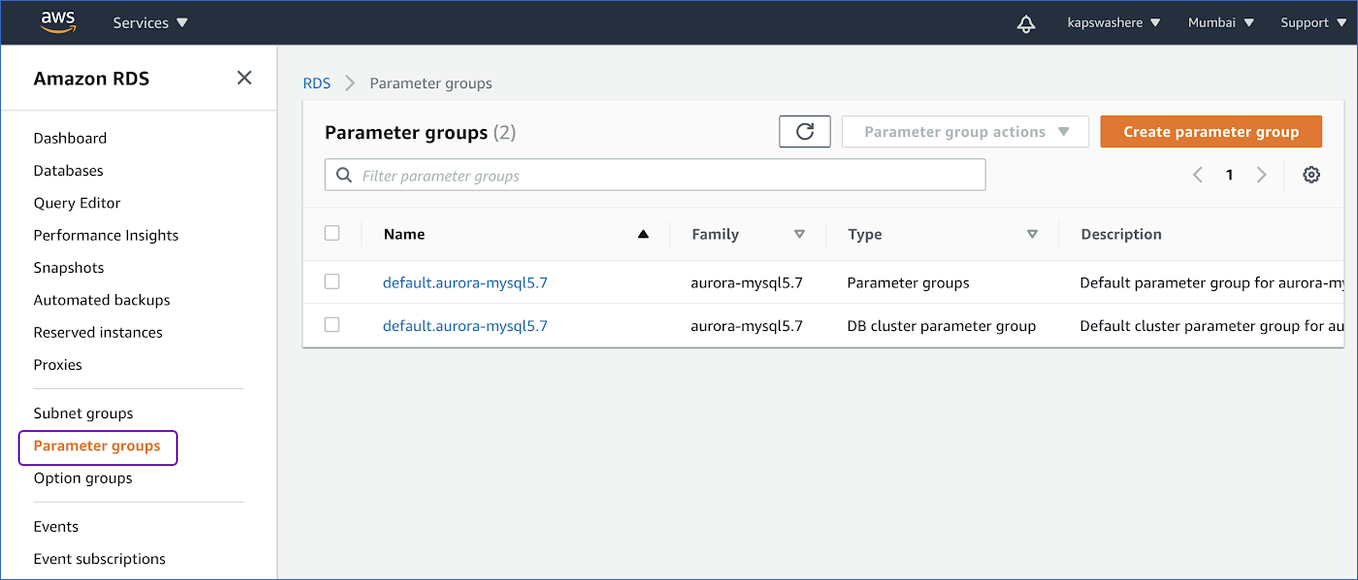Click the Amazon RDS sidebar title
The height and width of the screenshot is (580, 1358).
[91, 78]
